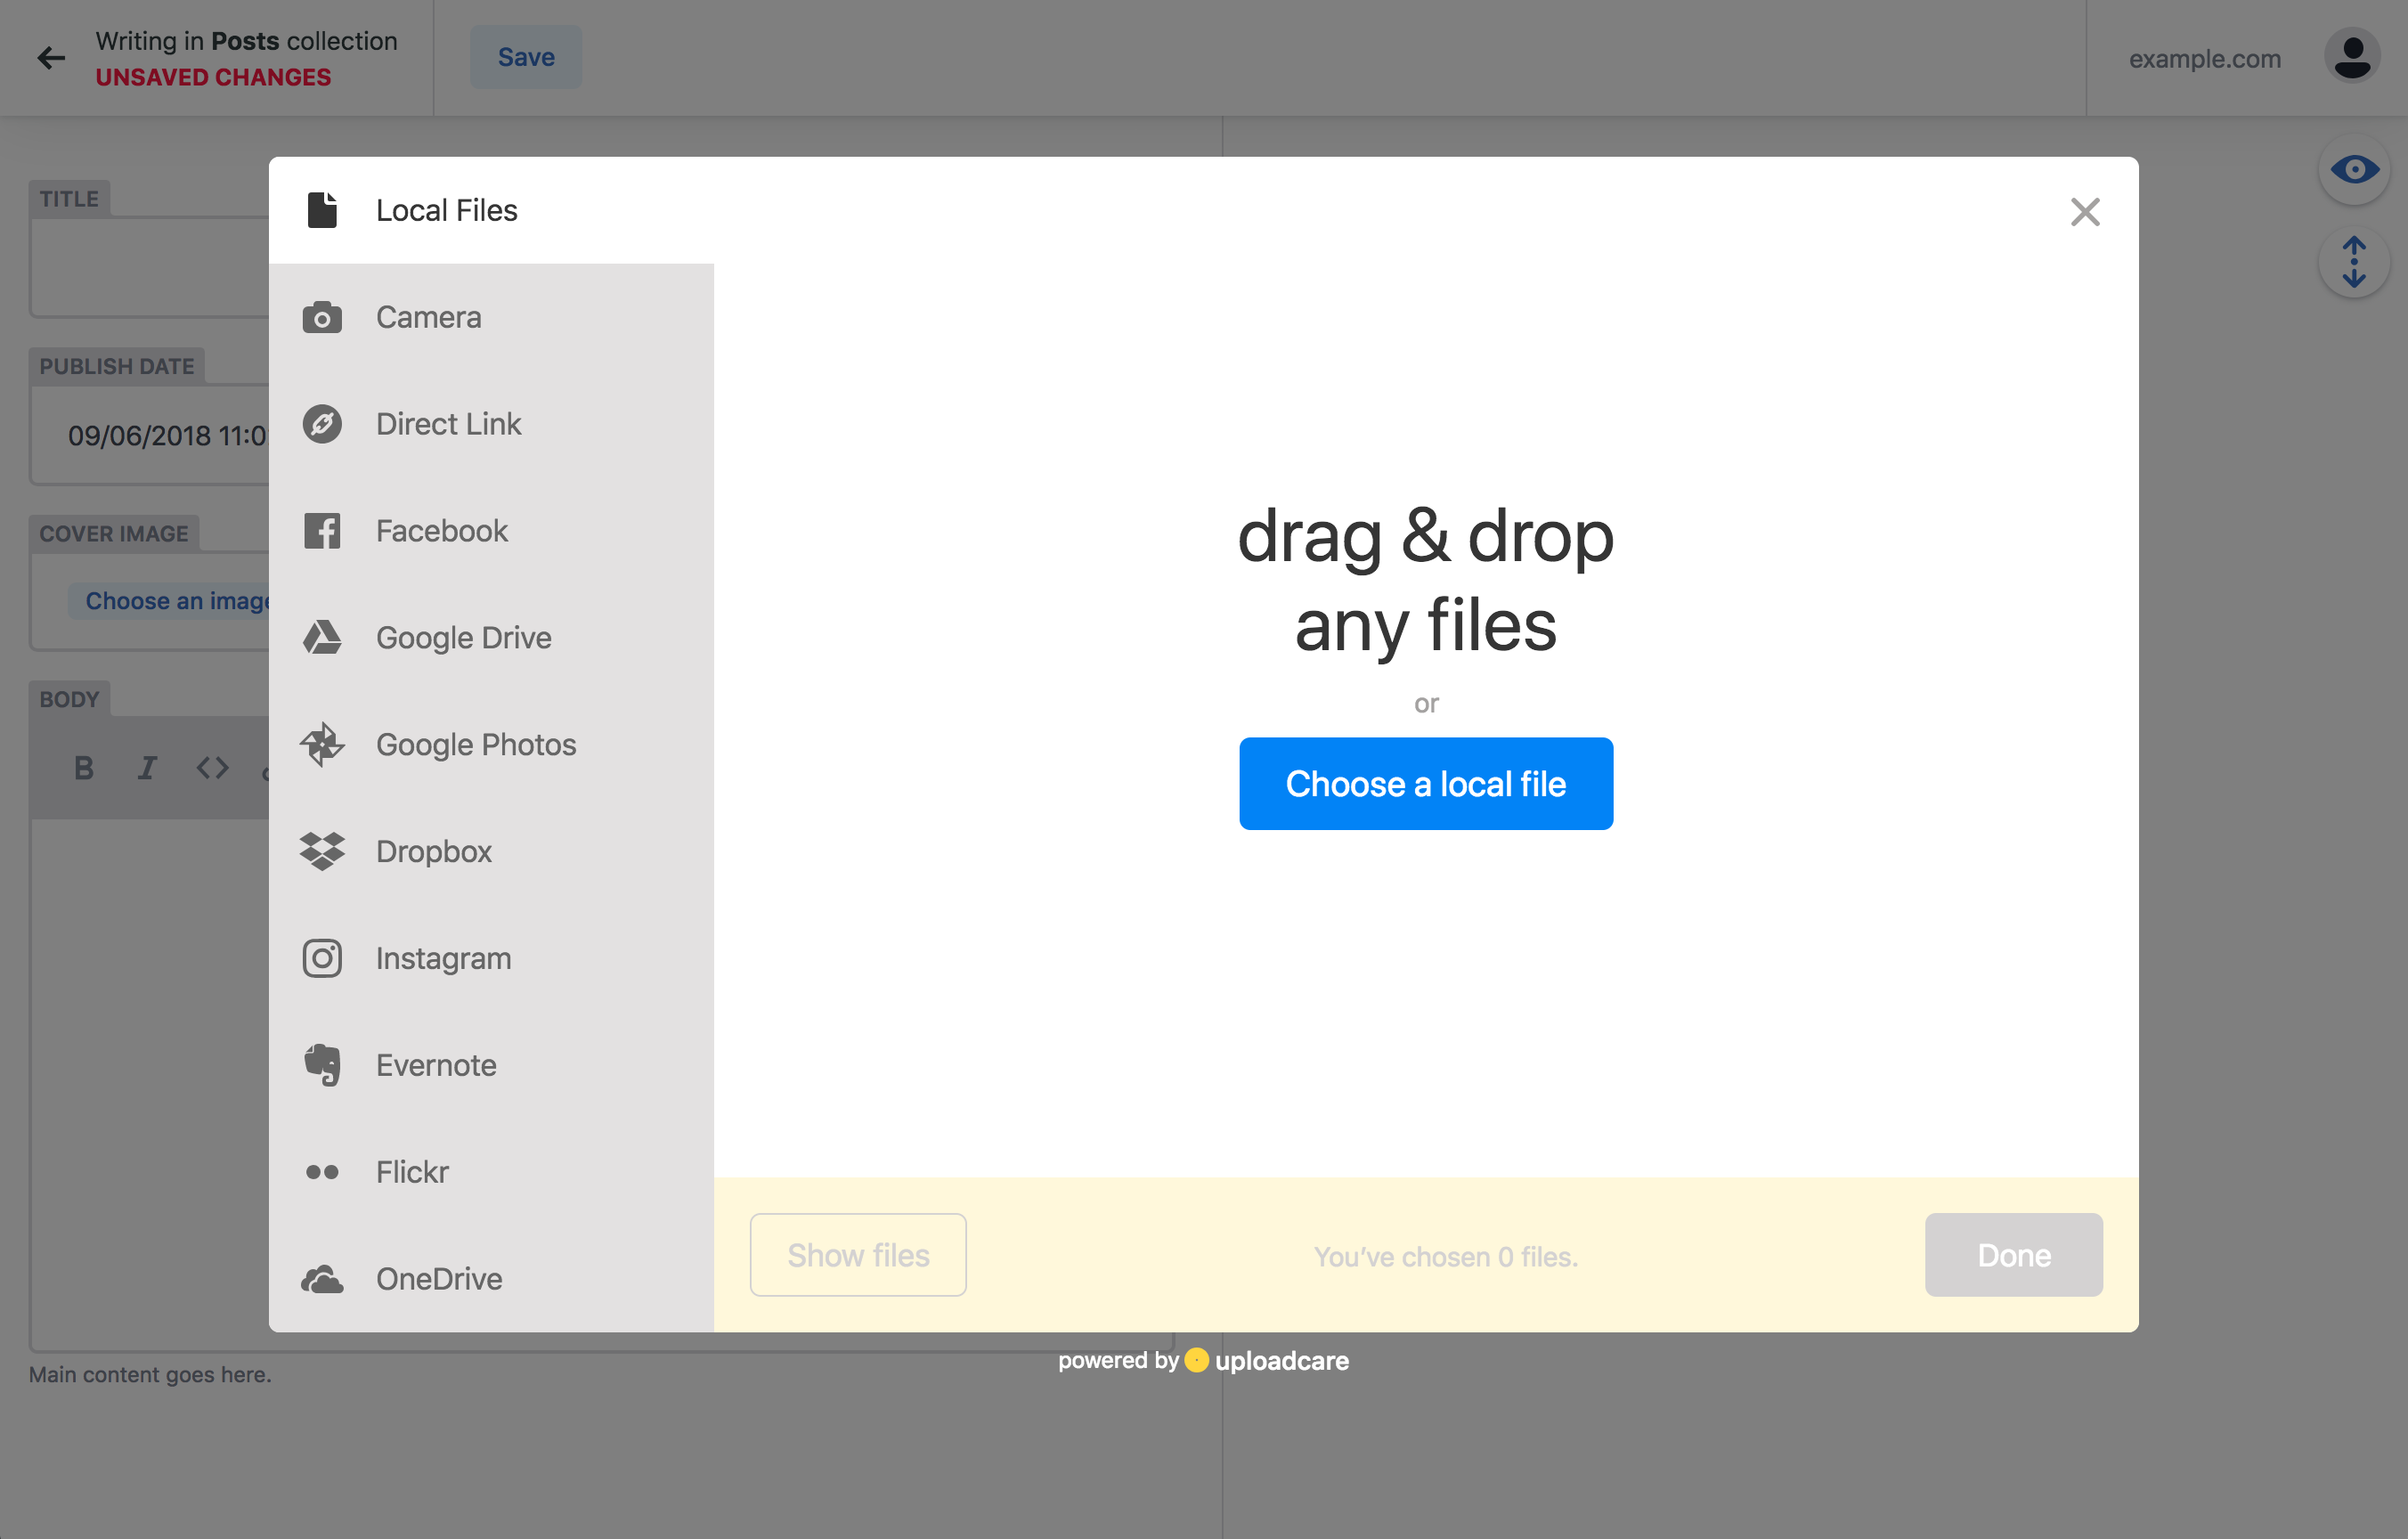Select the Camera upload source
This screenshot has height=1539, width=2408.
428,317
